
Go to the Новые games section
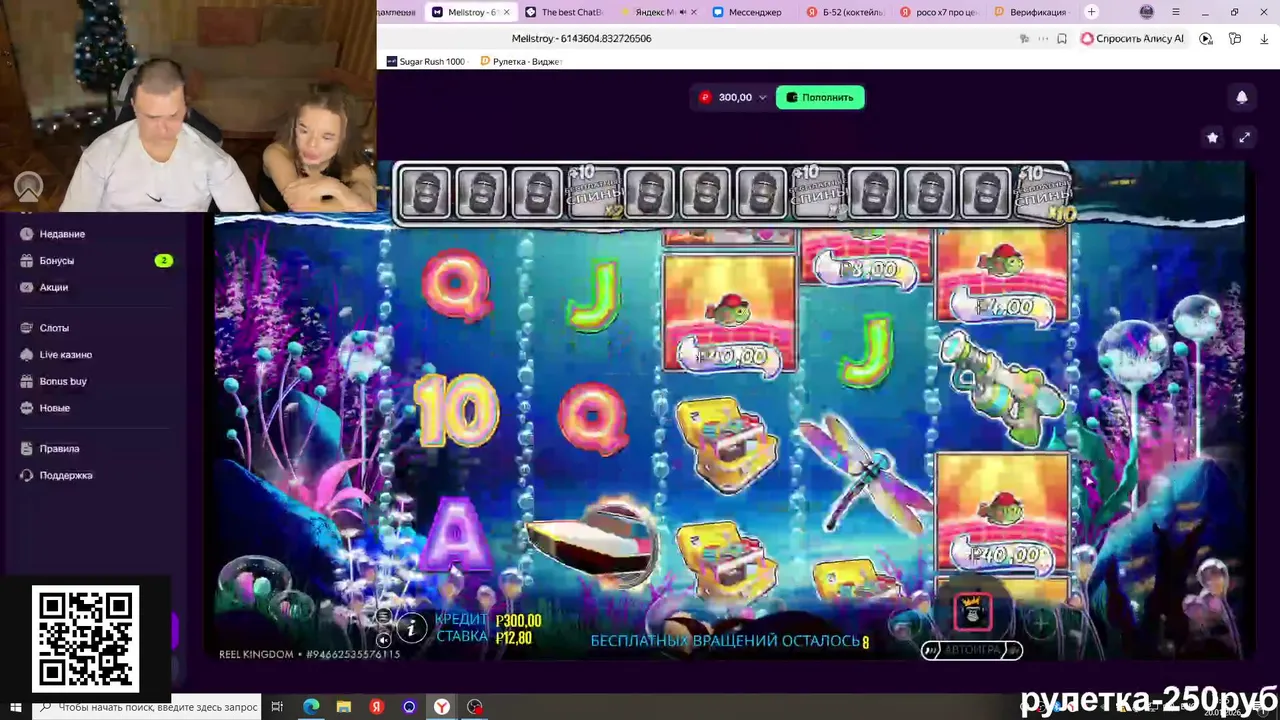(54, 409)
